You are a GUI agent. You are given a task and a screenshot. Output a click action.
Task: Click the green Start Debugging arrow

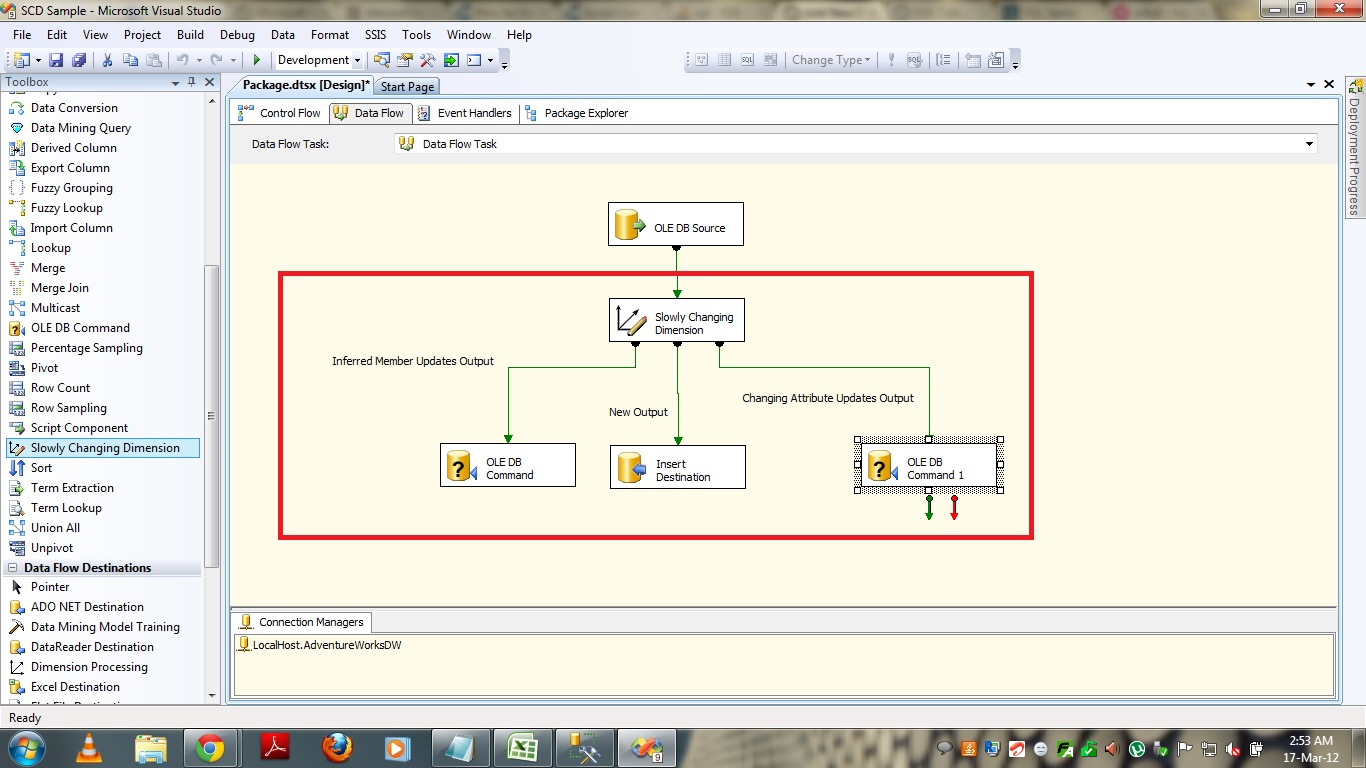[257, 60]
